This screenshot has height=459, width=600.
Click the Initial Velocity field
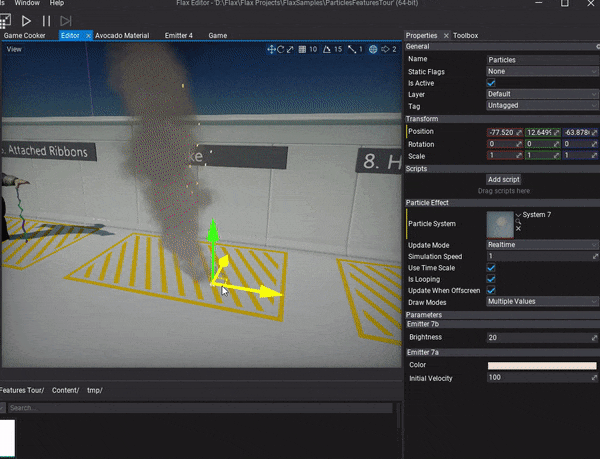pos(543,378)
